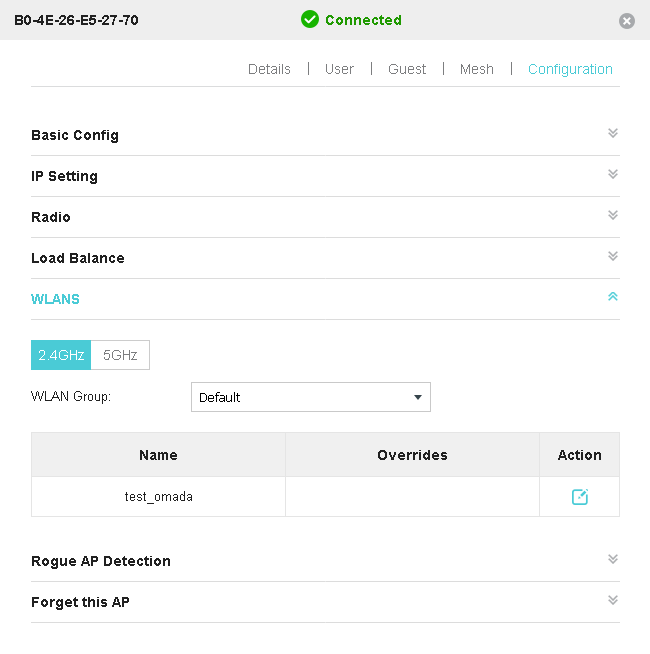The image size is (650, 654).
Task: Expand the Load Balance chevron
Action: tap(613, 256)
